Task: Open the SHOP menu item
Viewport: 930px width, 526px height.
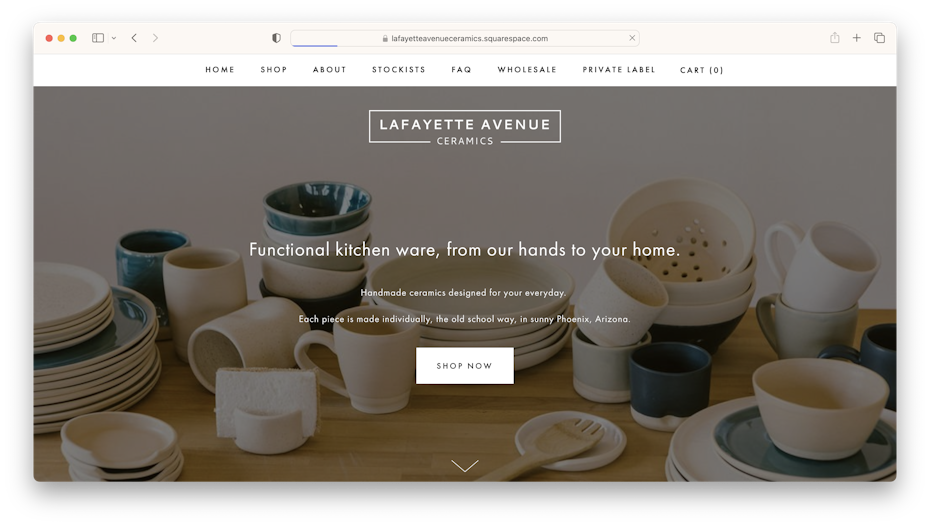Action: click(x=274, y=70)
